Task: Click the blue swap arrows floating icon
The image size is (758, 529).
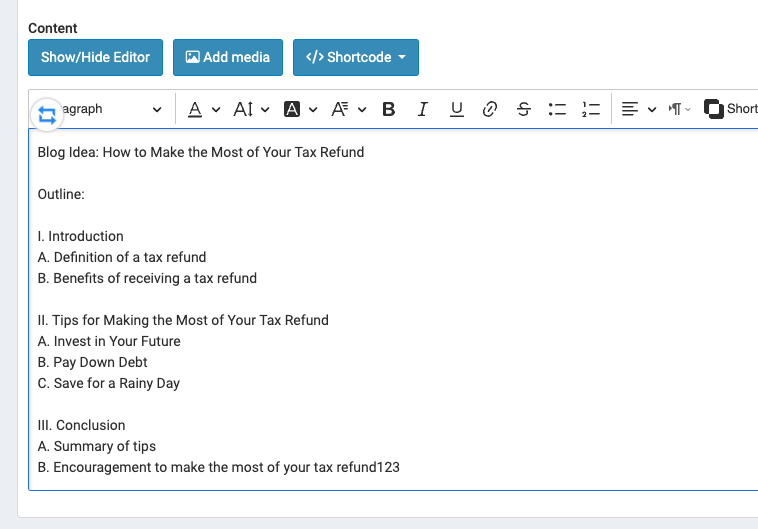Action: [x=47, y=116]
